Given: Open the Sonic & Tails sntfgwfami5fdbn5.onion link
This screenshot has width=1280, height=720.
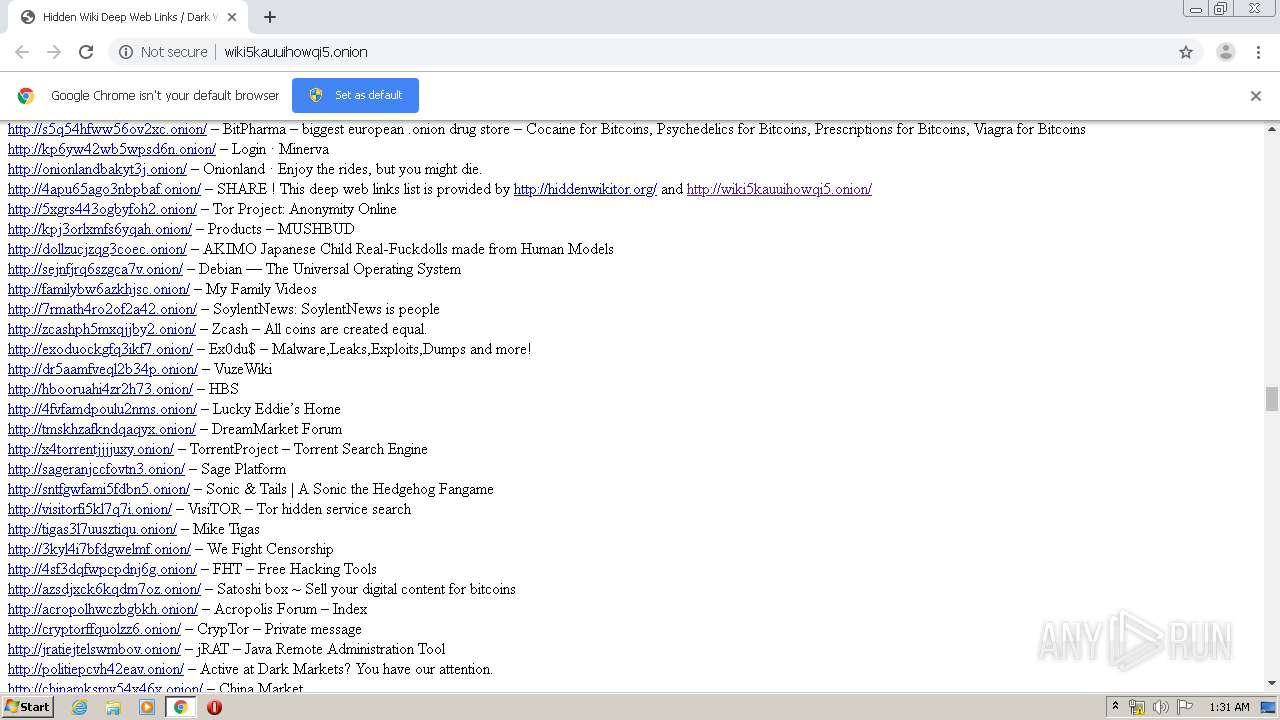Looking at the screenshot, I should click(99, 489).
